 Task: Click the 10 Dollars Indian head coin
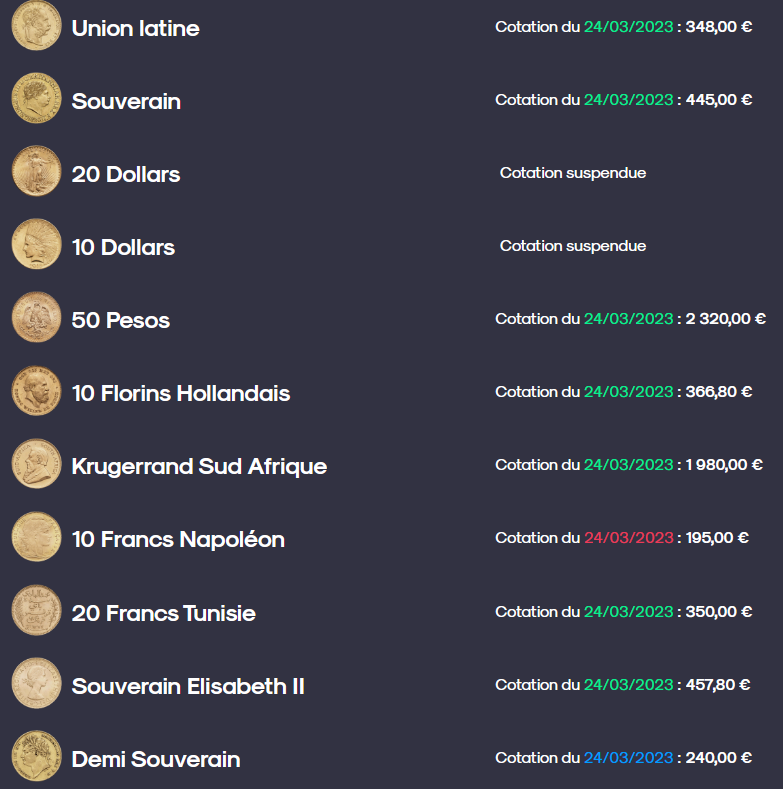pyautogui.click(x=36, y=244)
